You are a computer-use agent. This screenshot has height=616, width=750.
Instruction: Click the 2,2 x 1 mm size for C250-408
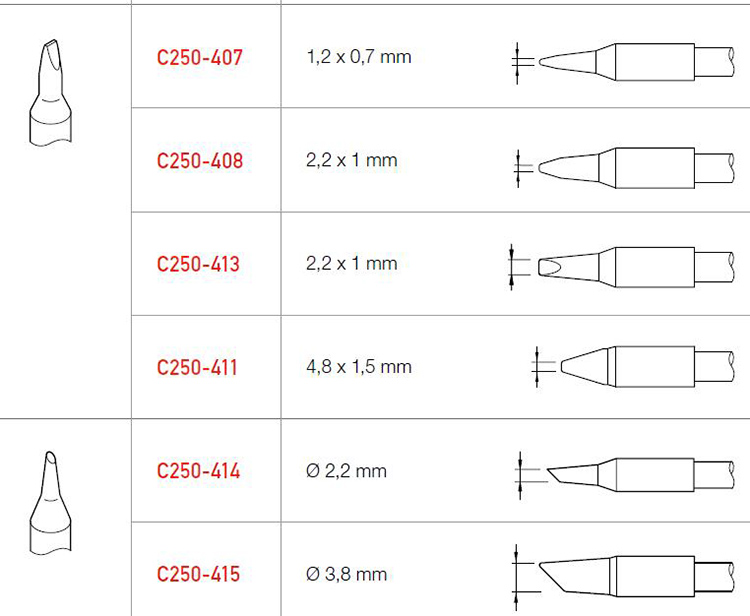point(352,161)
